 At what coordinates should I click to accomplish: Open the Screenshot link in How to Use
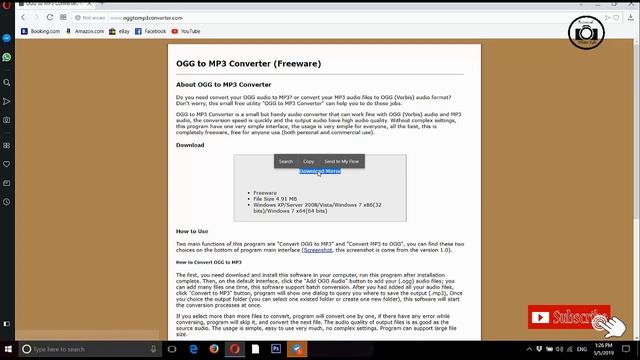[318, 250]
